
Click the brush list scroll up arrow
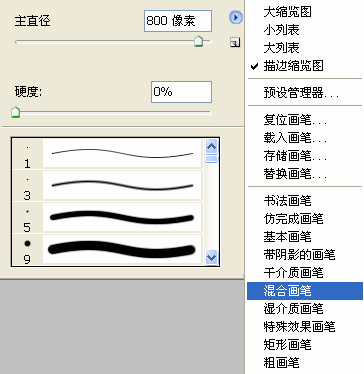[211, 146]
